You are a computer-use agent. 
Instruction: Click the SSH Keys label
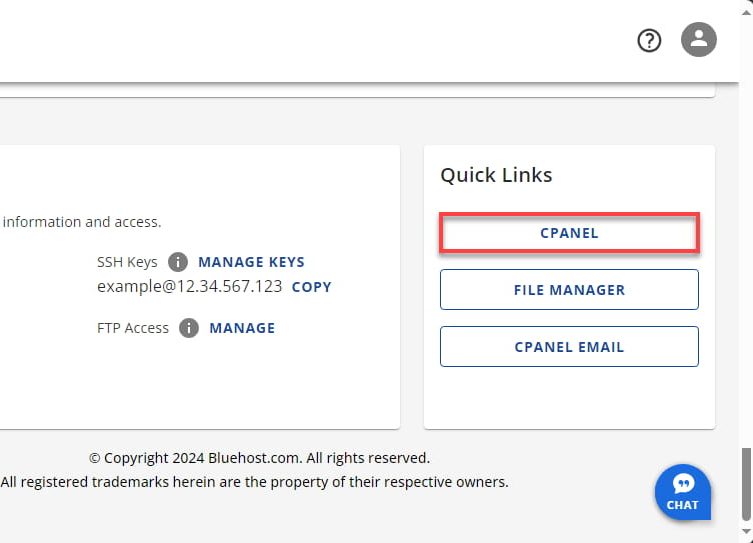pos(127,262)
